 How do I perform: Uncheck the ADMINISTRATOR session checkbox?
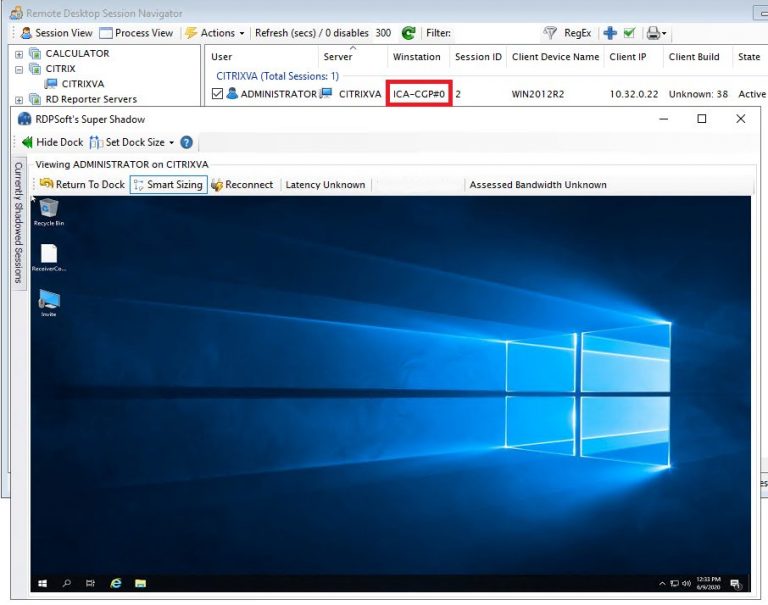(x=217, y=94)
